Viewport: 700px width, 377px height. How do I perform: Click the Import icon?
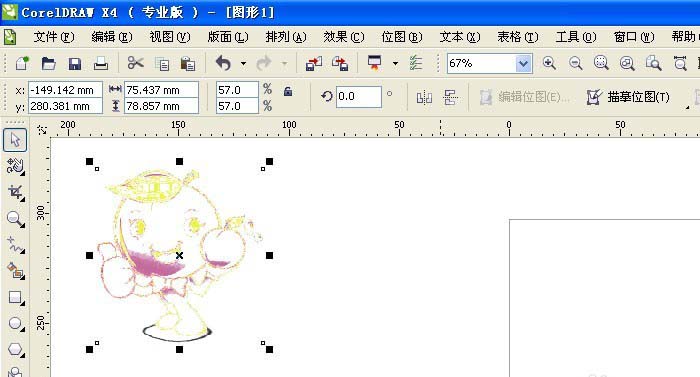[x=314, y=64]
